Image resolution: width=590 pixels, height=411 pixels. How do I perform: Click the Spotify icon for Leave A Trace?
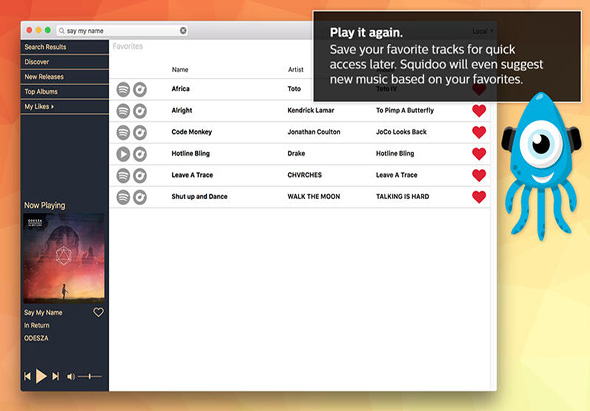[x=123, y=176]
